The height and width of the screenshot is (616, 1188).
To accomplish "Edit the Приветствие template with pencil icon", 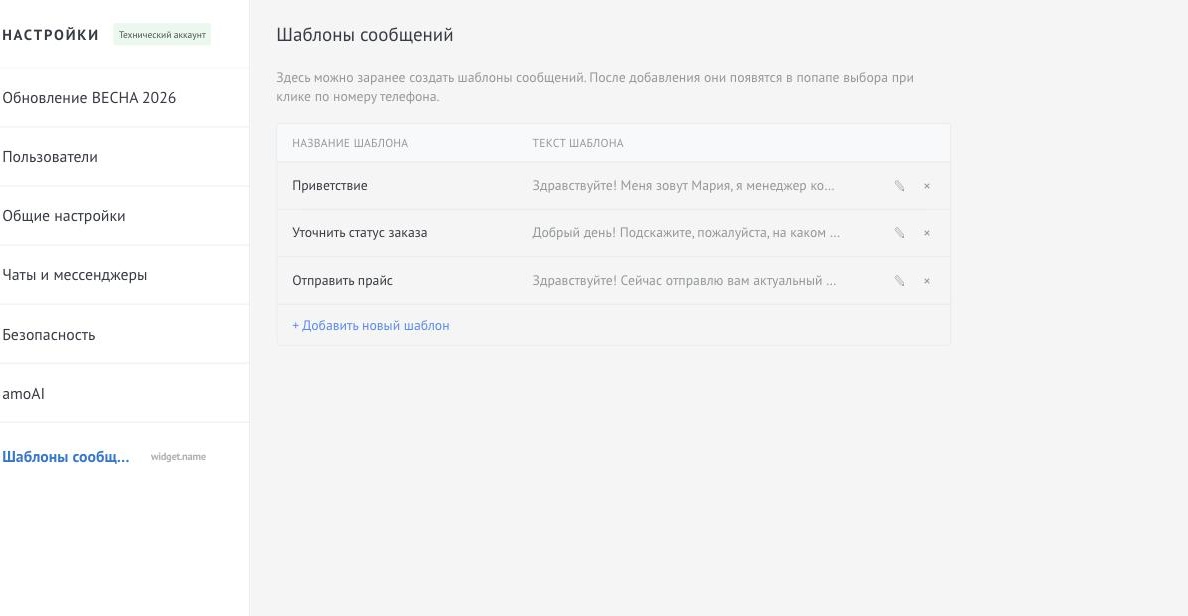I will tap(899, 186).
